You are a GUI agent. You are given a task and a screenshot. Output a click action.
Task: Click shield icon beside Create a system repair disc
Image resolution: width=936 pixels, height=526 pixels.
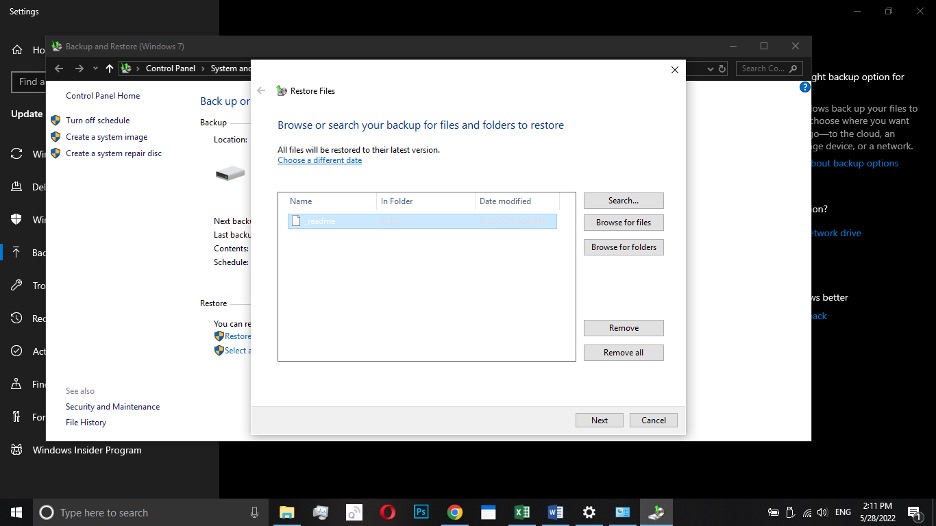coord(56,153)
